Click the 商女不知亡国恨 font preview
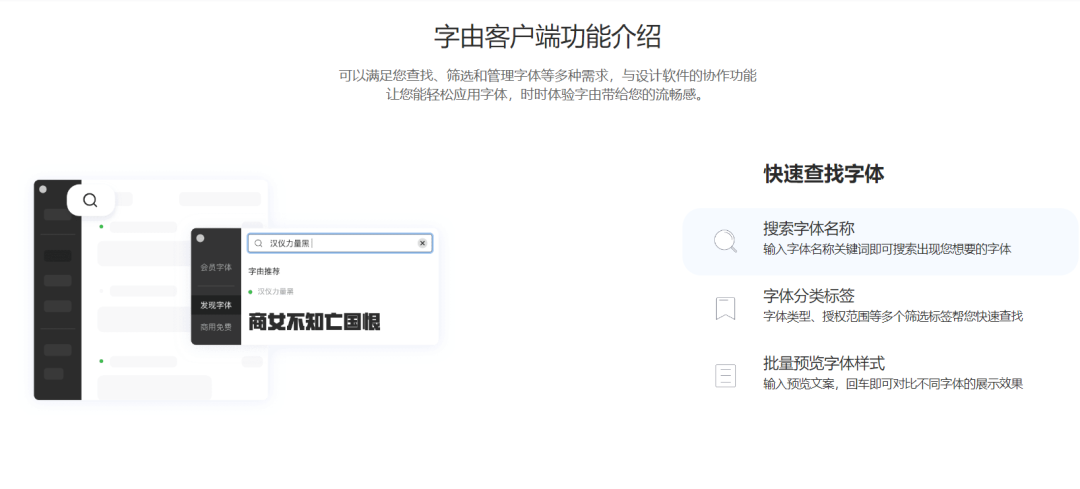The height and width of the screenshot is (489, 1080). 314,322
